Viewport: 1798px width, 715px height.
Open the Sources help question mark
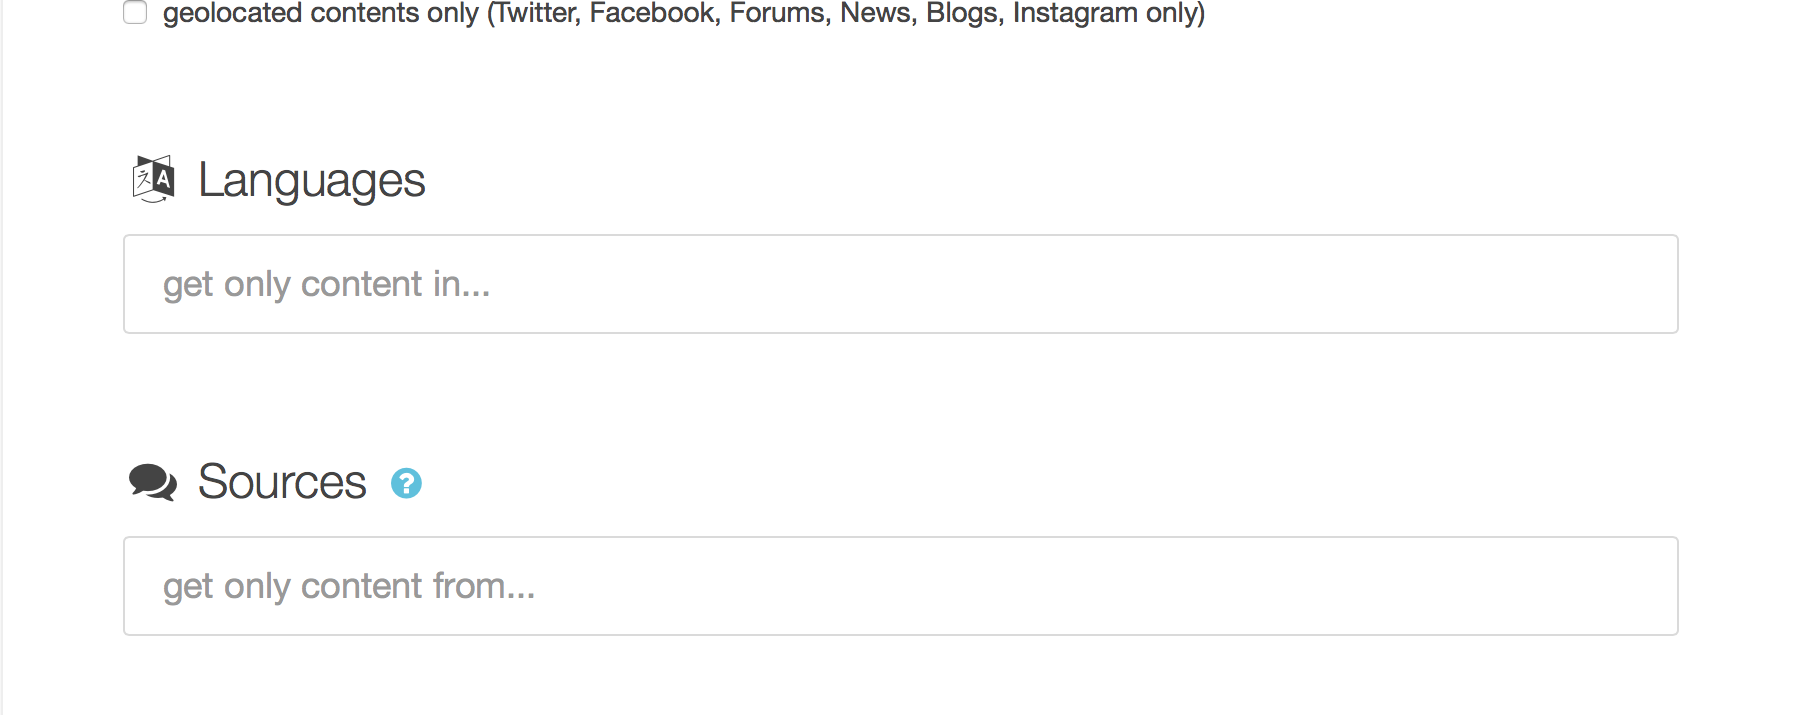coord(406,484)
